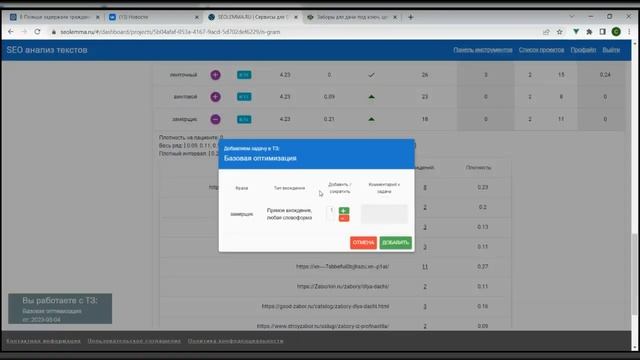This screenshot has width=640, height=360.
Task: Switch to the first browser tab
Action: 54,17
